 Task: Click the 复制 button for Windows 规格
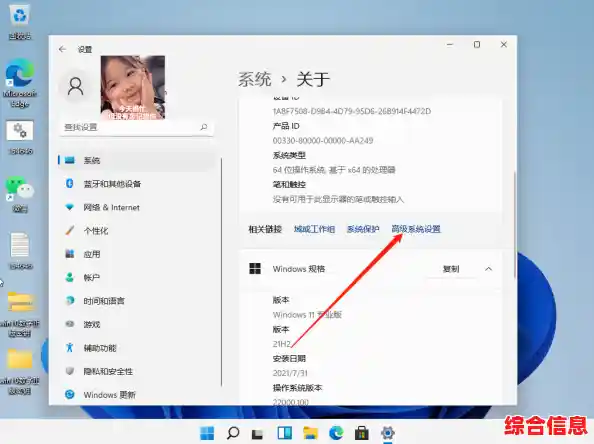(451, 269)
